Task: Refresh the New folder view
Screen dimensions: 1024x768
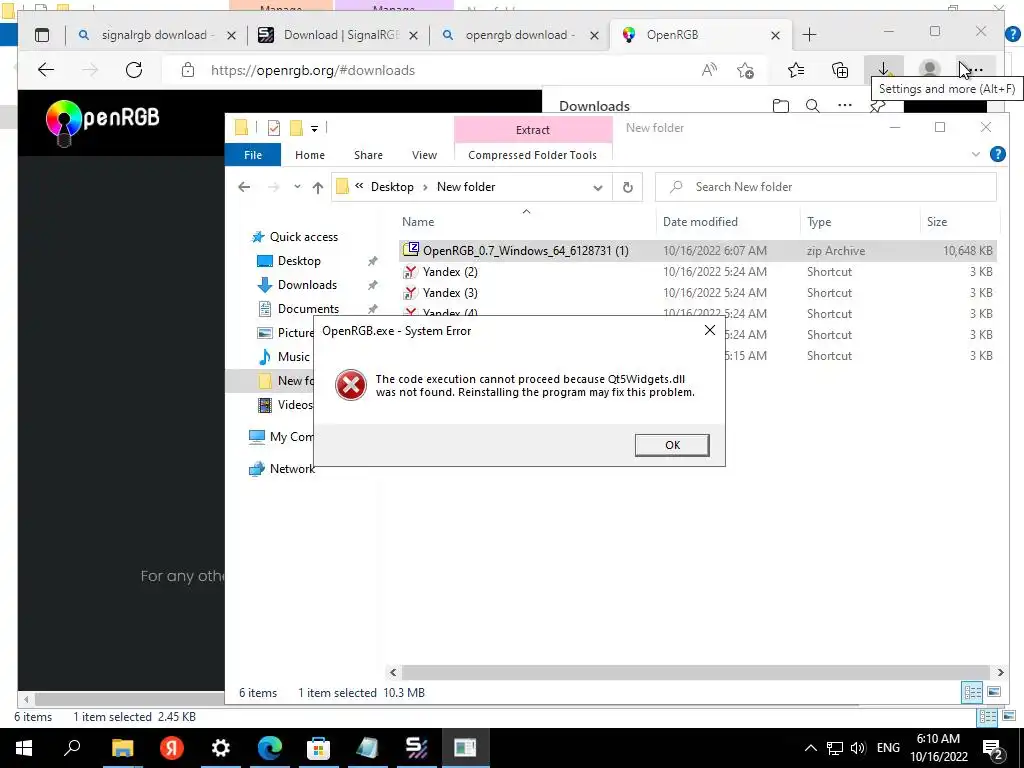Action: (628, 187)
